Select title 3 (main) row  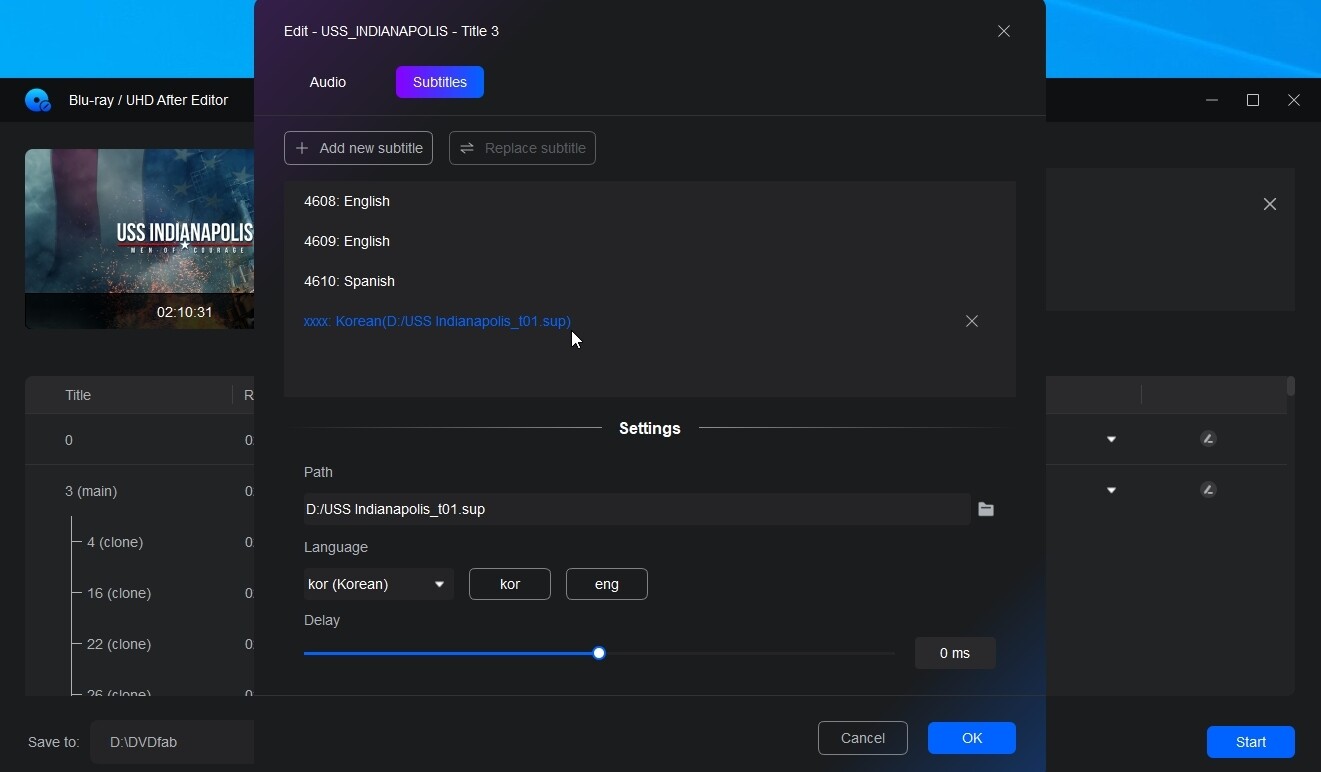[91, 491]
